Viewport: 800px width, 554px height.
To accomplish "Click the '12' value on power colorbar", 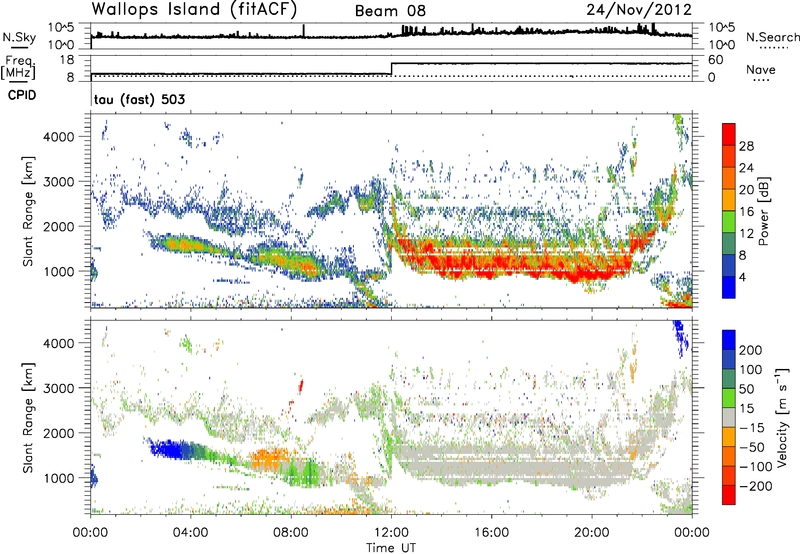I will coord(746,234).
